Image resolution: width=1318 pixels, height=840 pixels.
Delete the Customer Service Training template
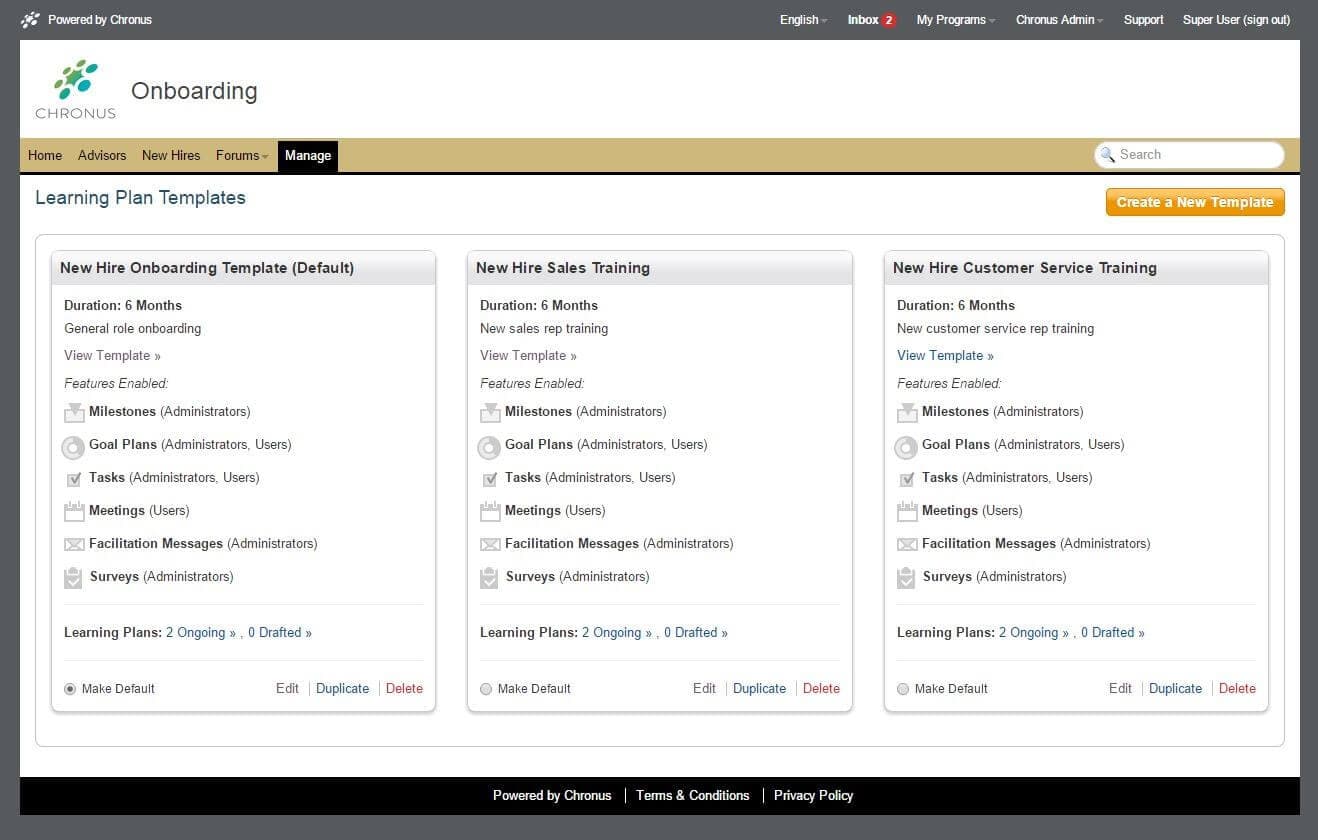(1237, 689)
